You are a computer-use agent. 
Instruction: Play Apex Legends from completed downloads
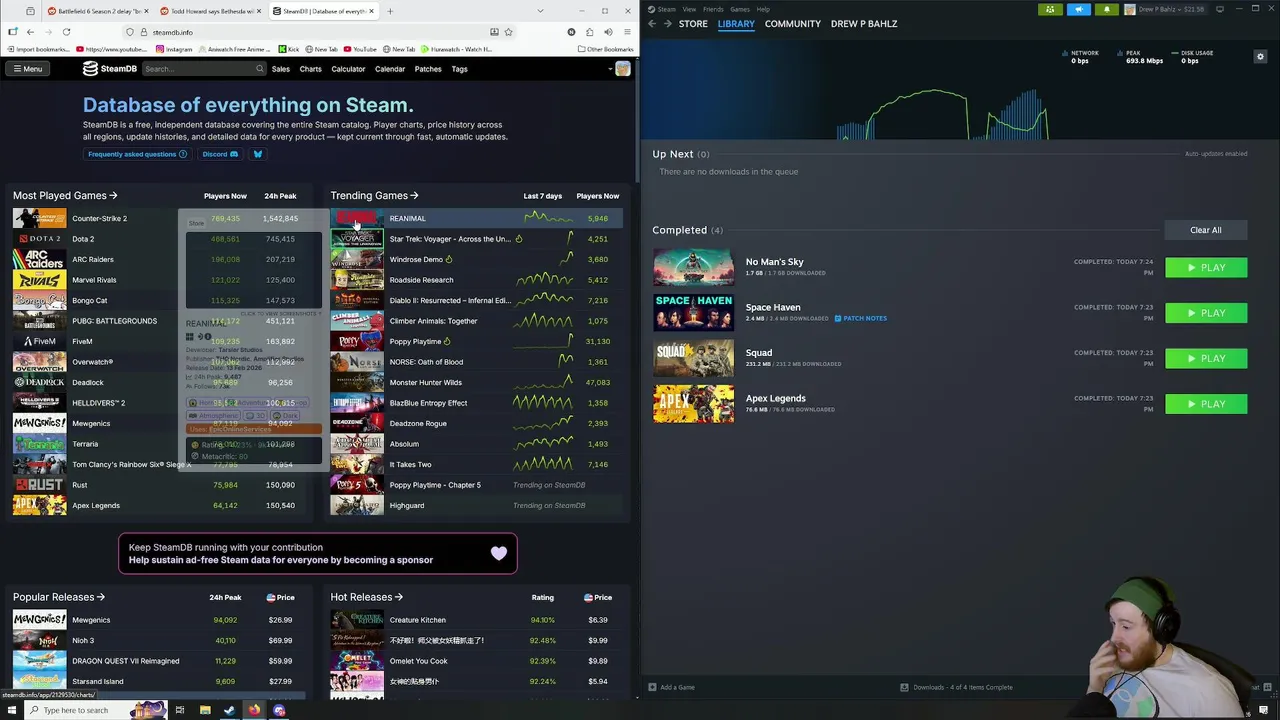(x=1206, y=404)
